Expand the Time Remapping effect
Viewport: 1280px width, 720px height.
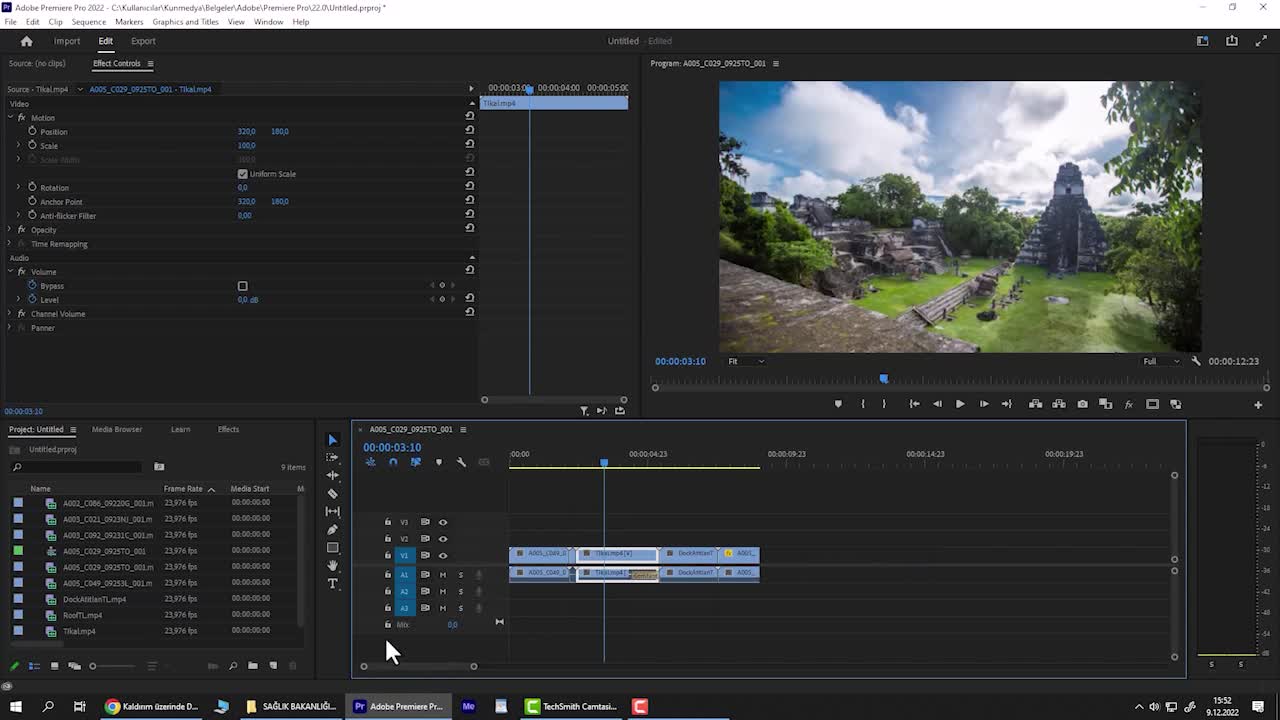(x=10, y=243)
